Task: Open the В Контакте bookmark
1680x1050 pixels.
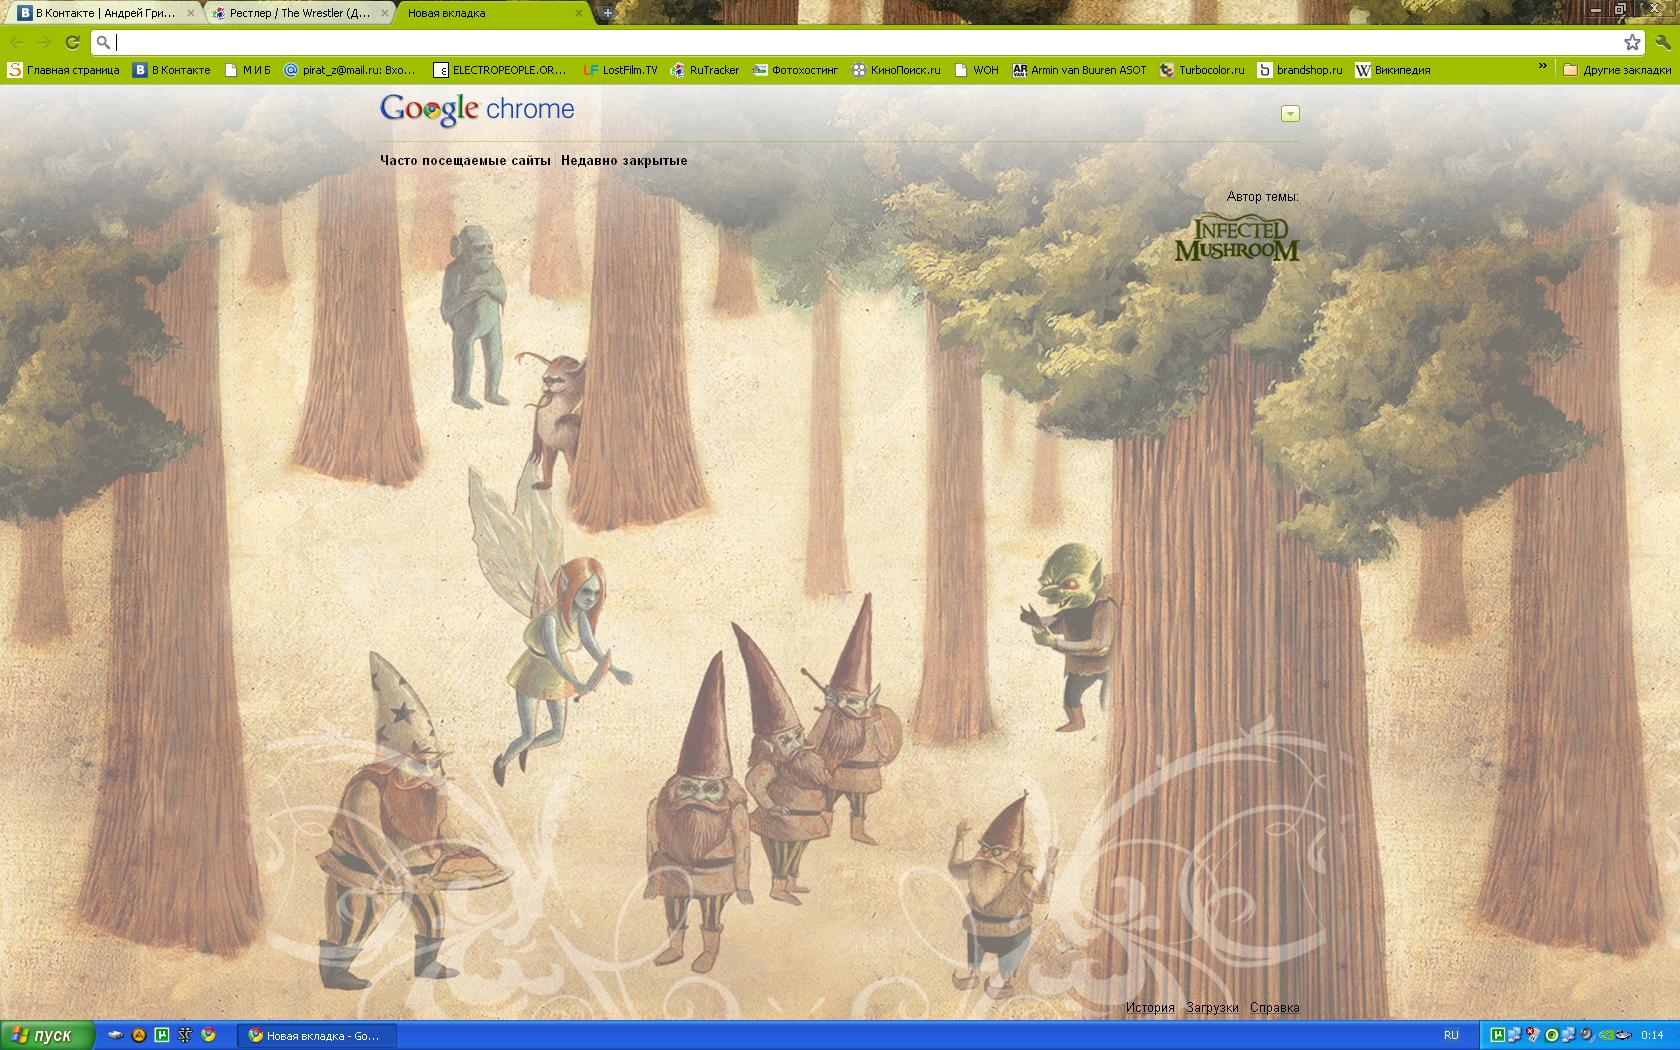Action: point(172,70)
